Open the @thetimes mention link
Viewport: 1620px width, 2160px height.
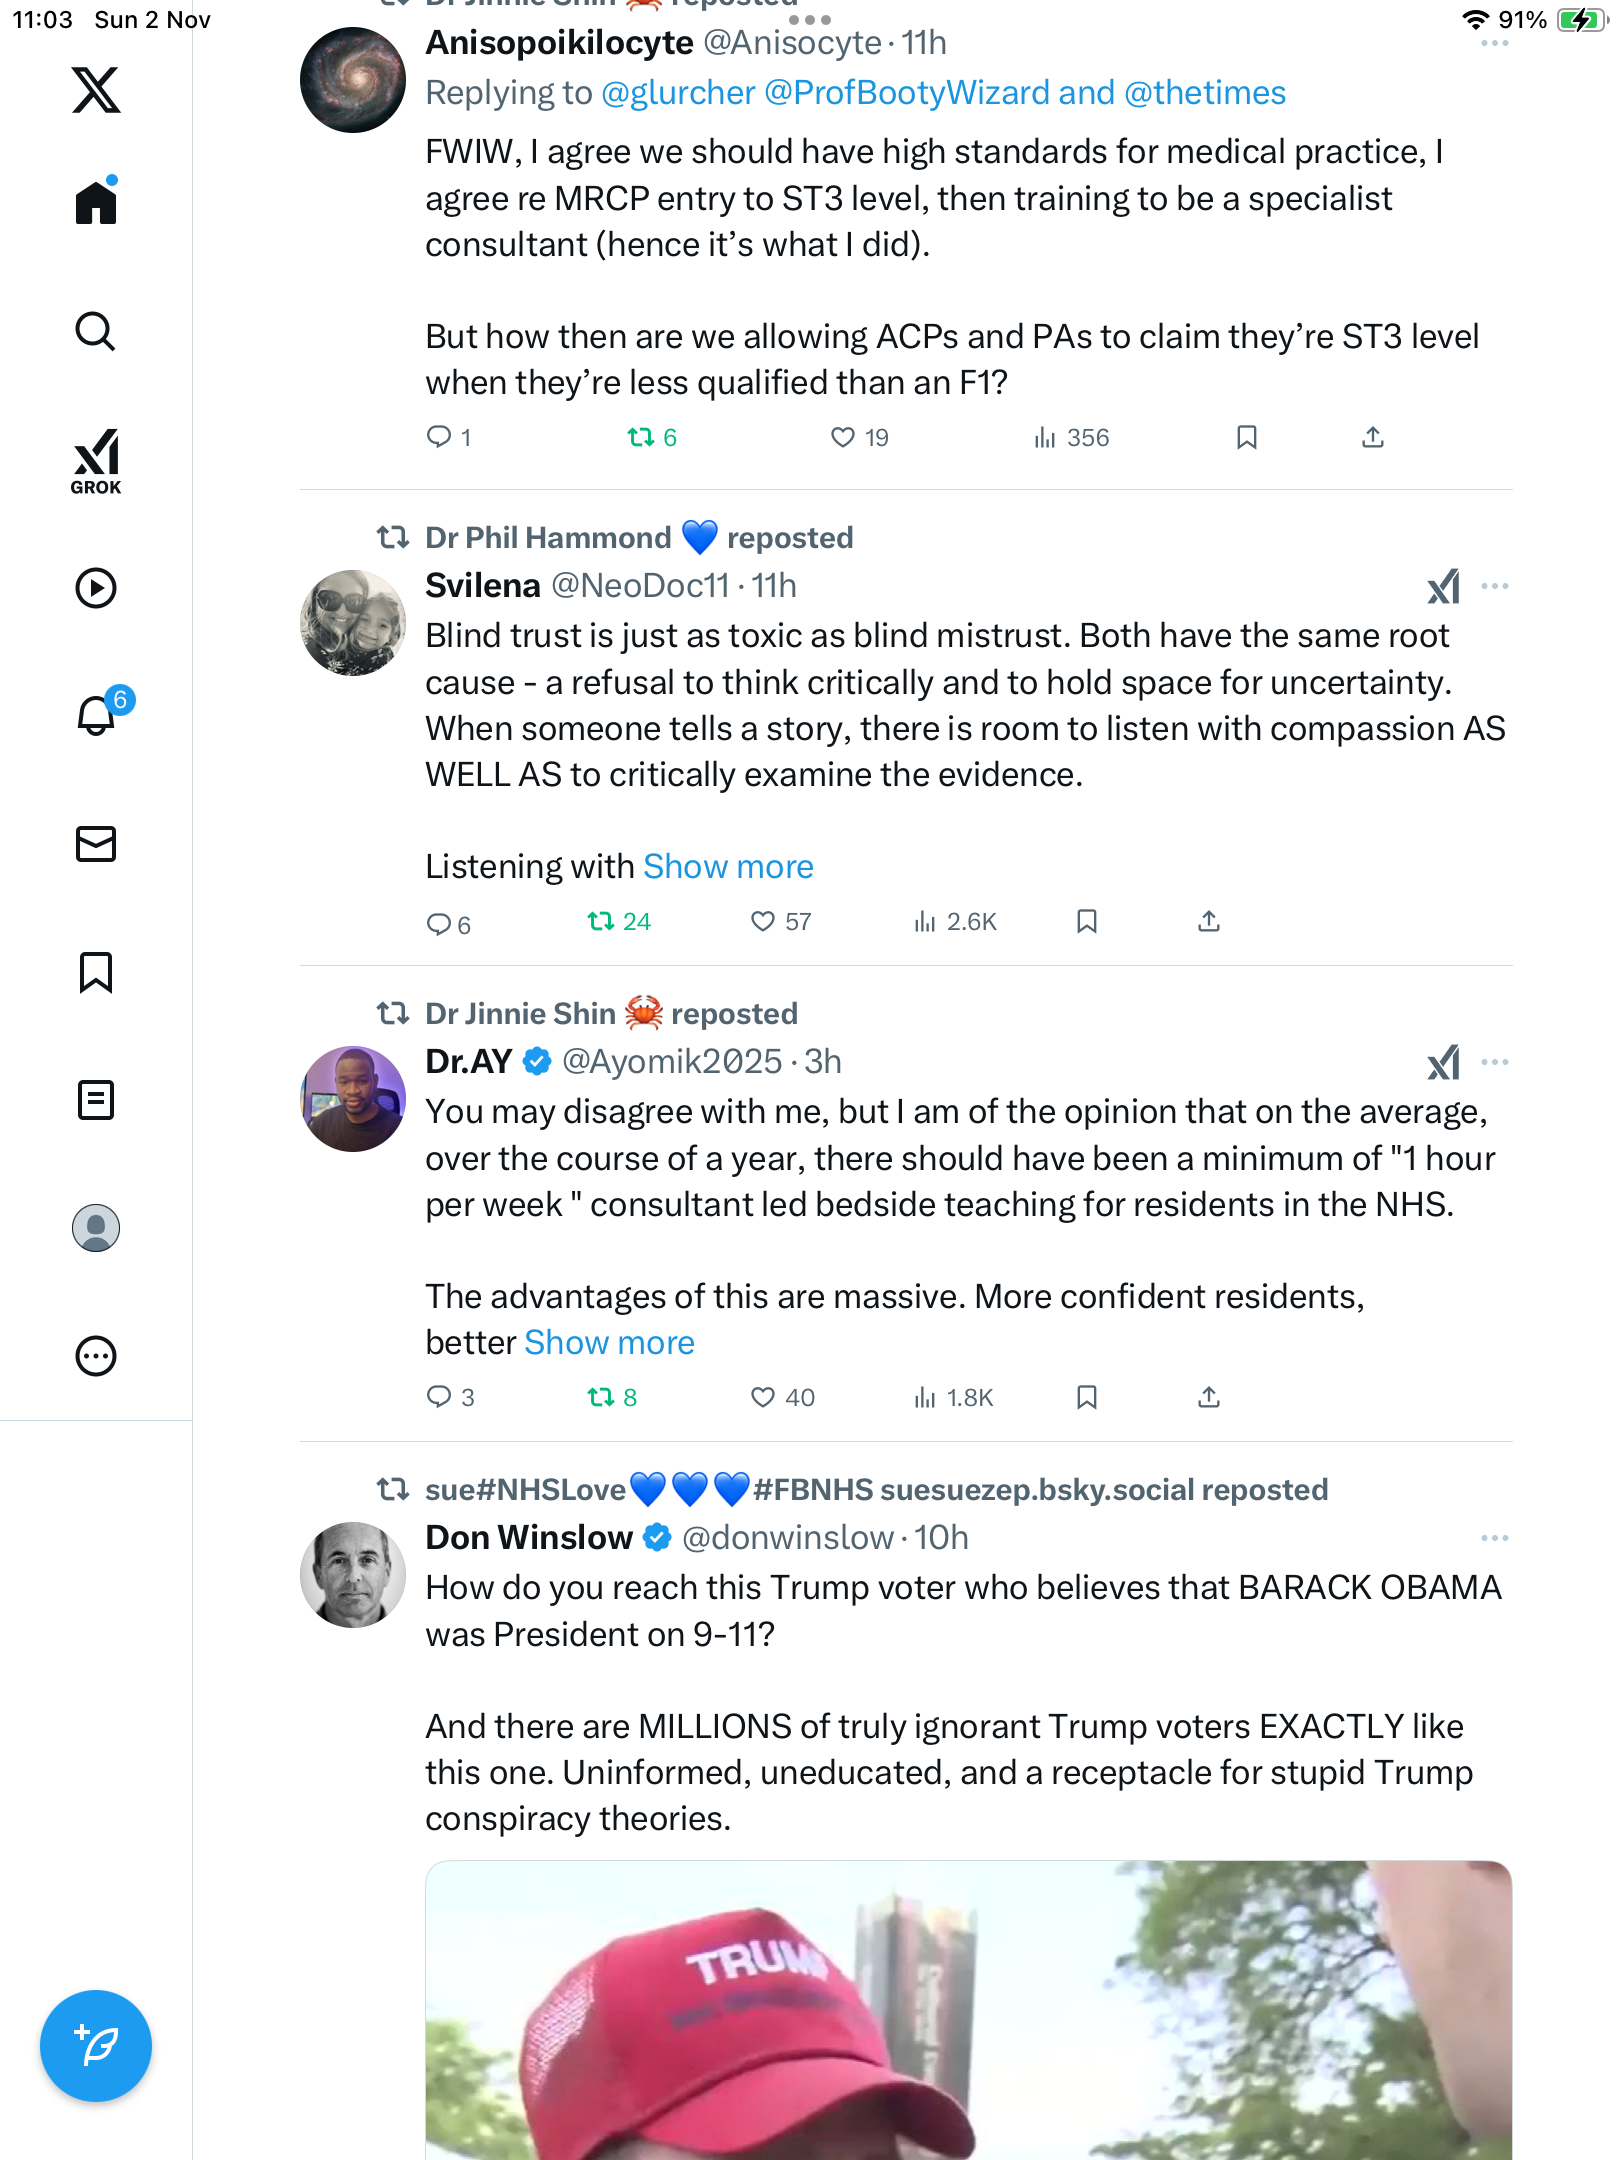(1205, 93)
